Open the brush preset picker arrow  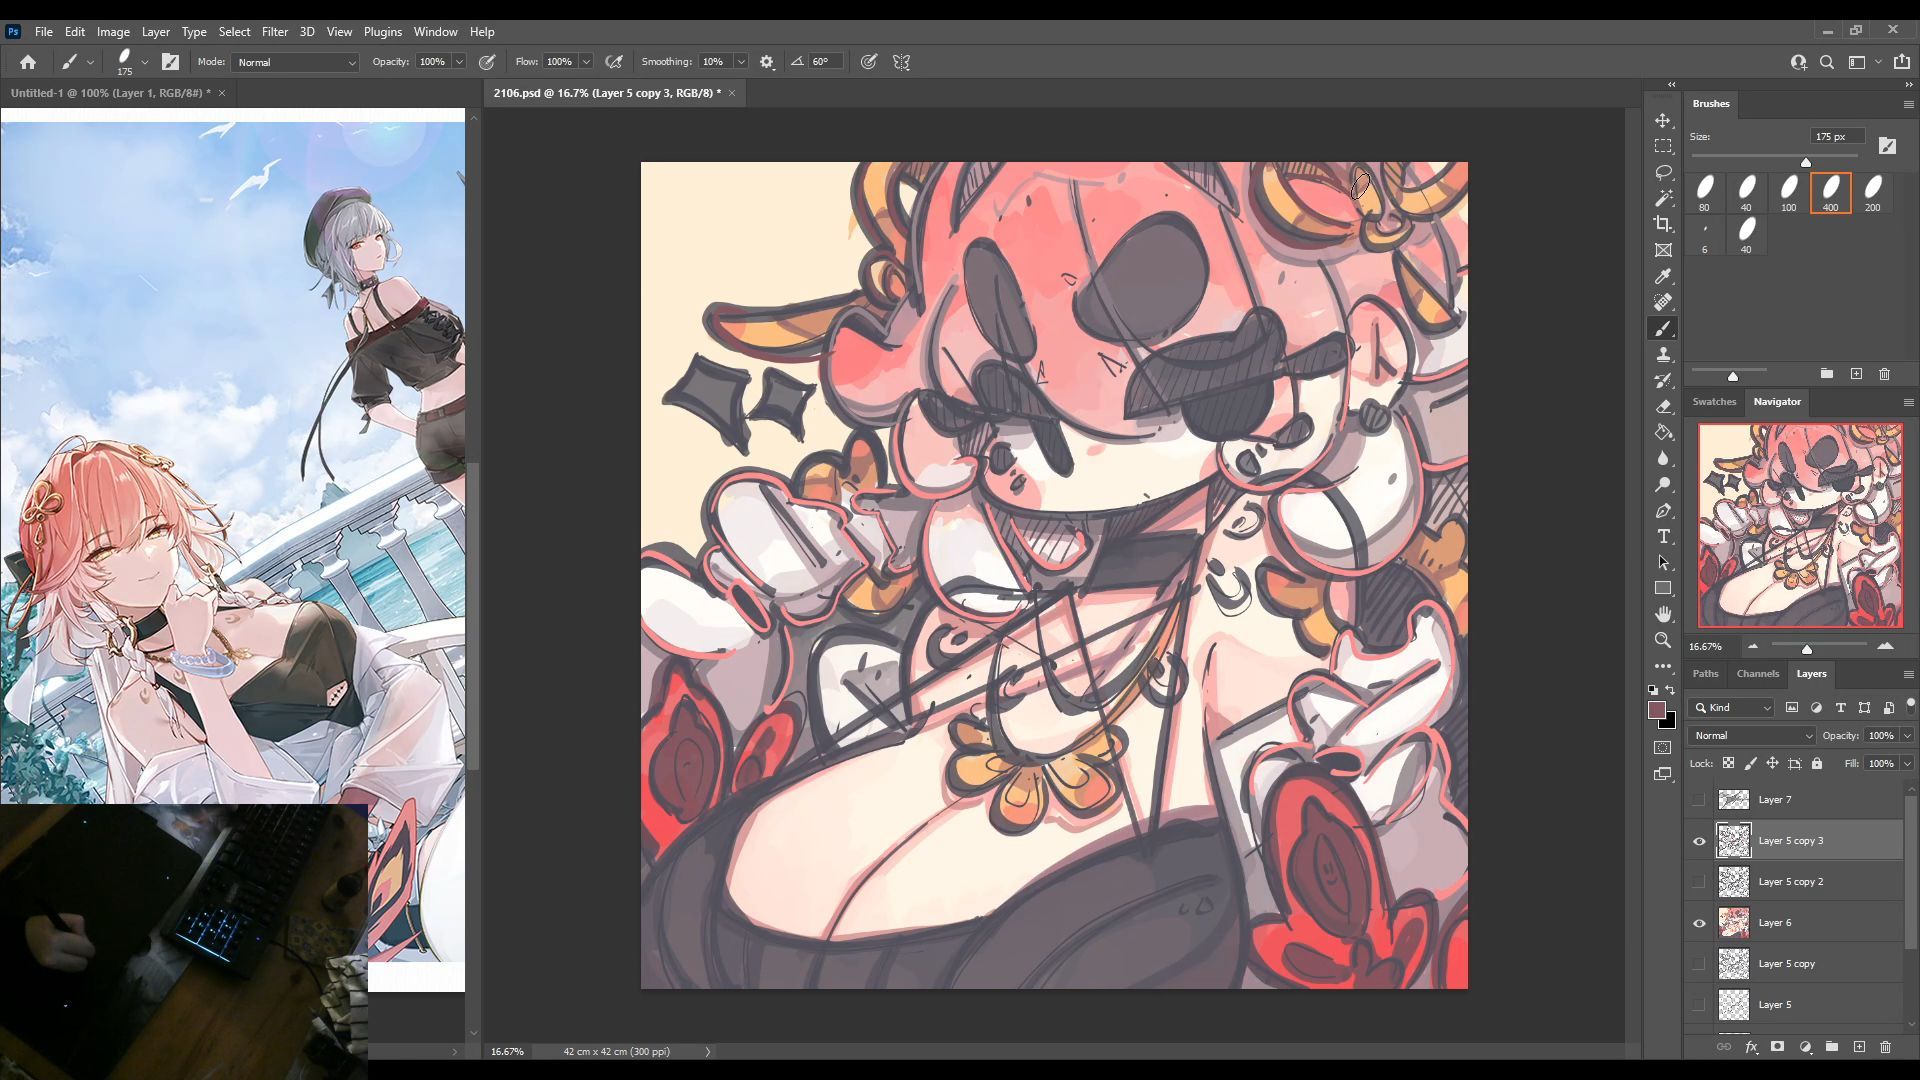coord(145,62)
